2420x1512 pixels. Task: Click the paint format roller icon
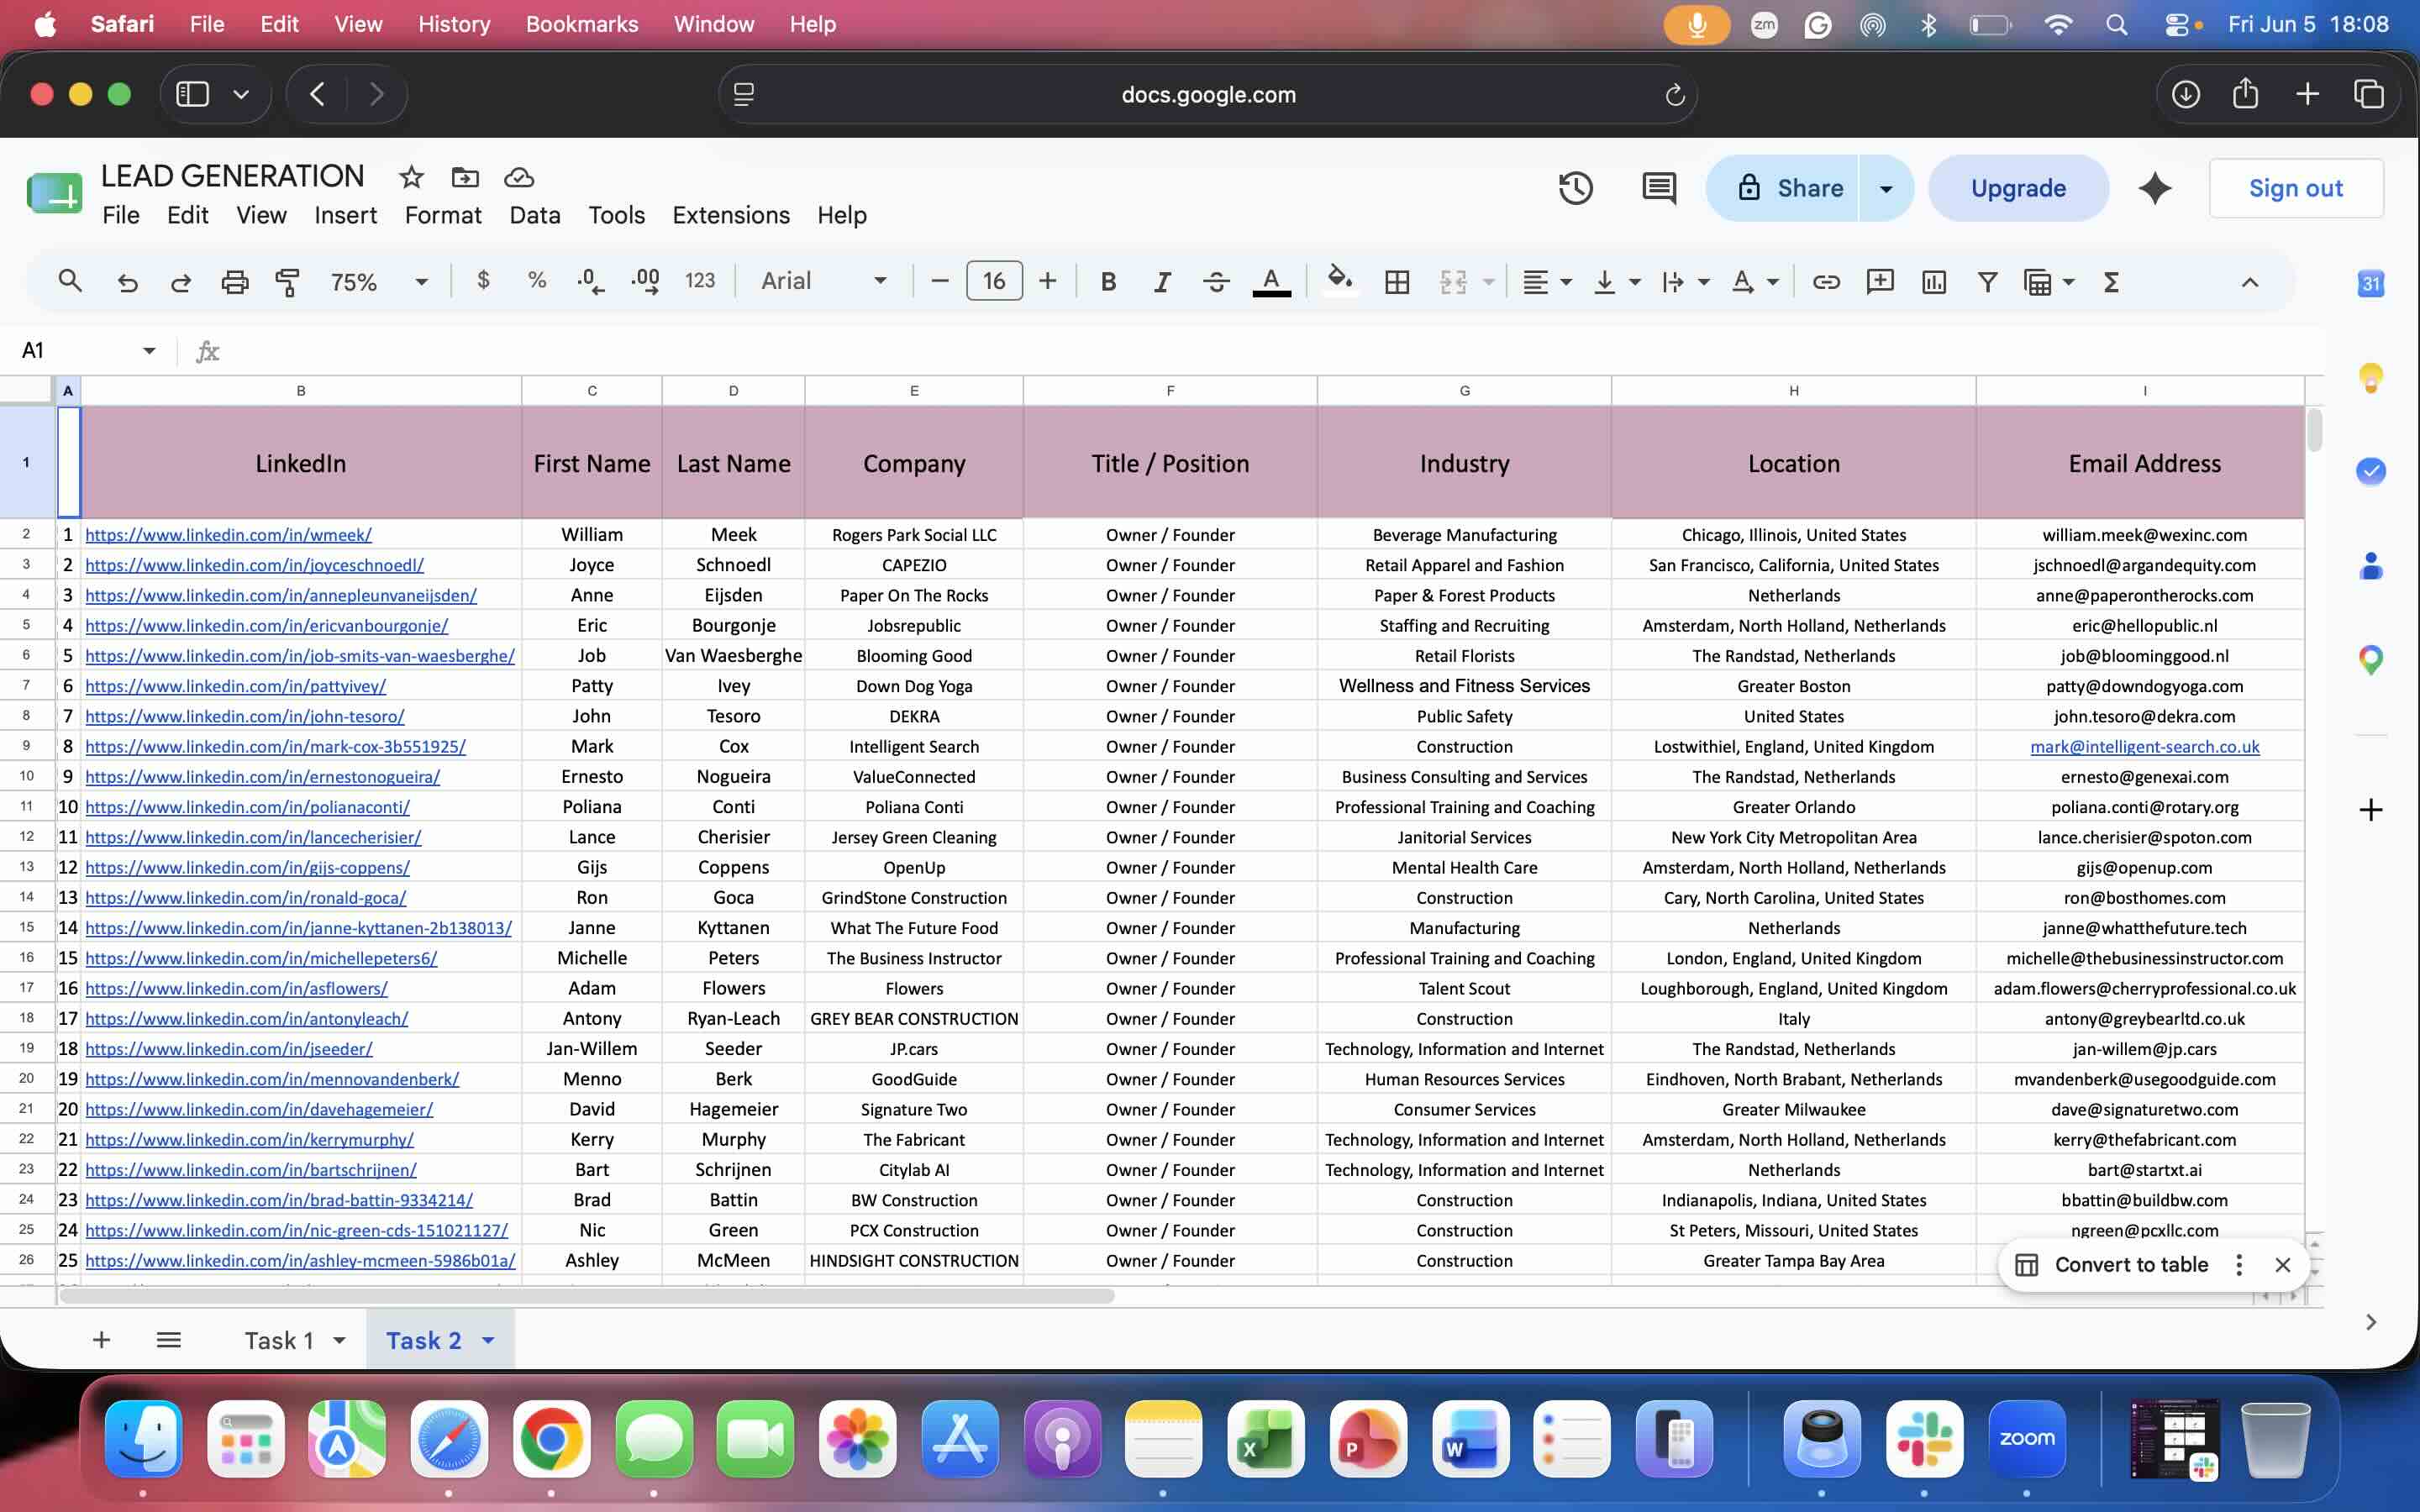click(288, 282)
